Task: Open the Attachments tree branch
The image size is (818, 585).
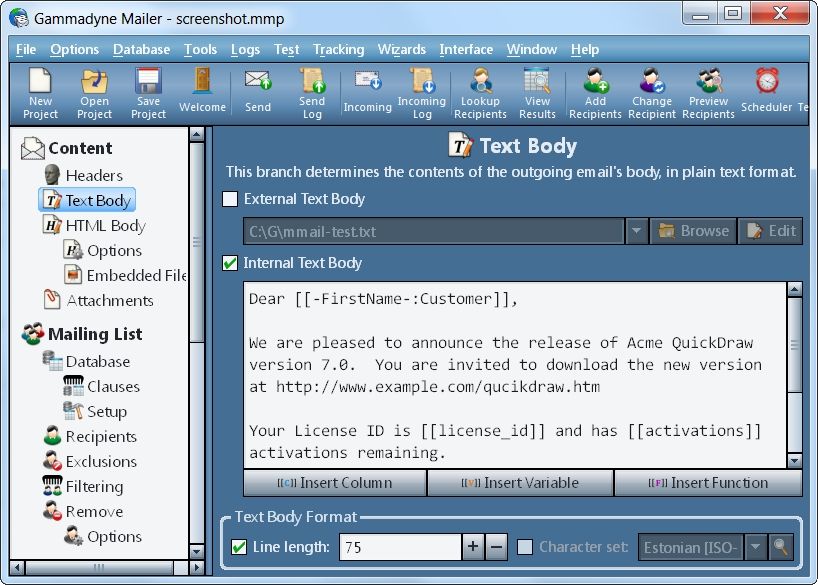Action: (x=99, y=300)
